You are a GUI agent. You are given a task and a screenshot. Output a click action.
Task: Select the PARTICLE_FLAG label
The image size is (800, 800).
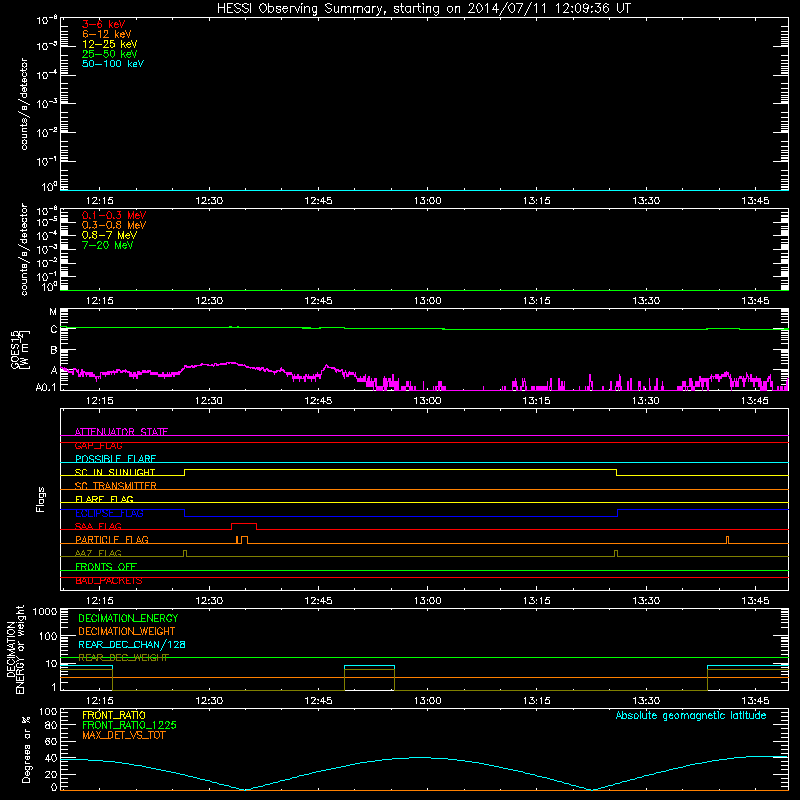pyautogui.click(x=112, y=539)
